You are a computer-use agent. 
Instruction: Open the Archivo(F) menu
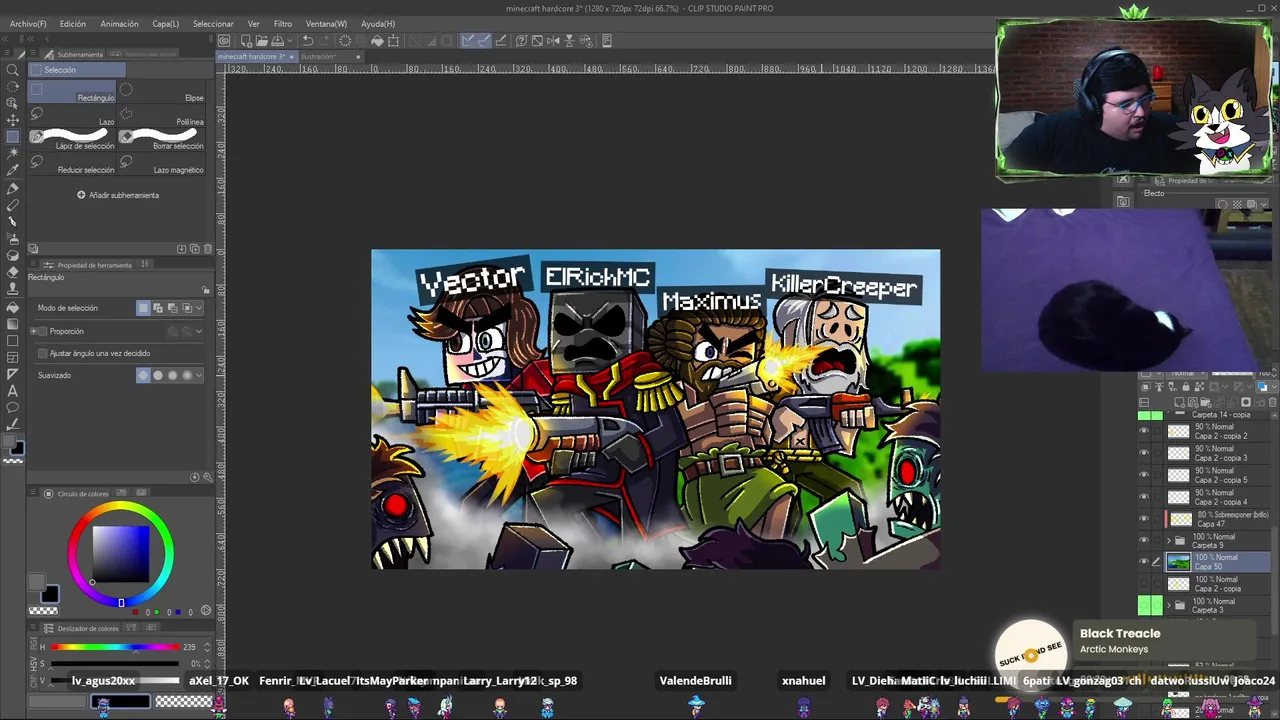[28, 23]
